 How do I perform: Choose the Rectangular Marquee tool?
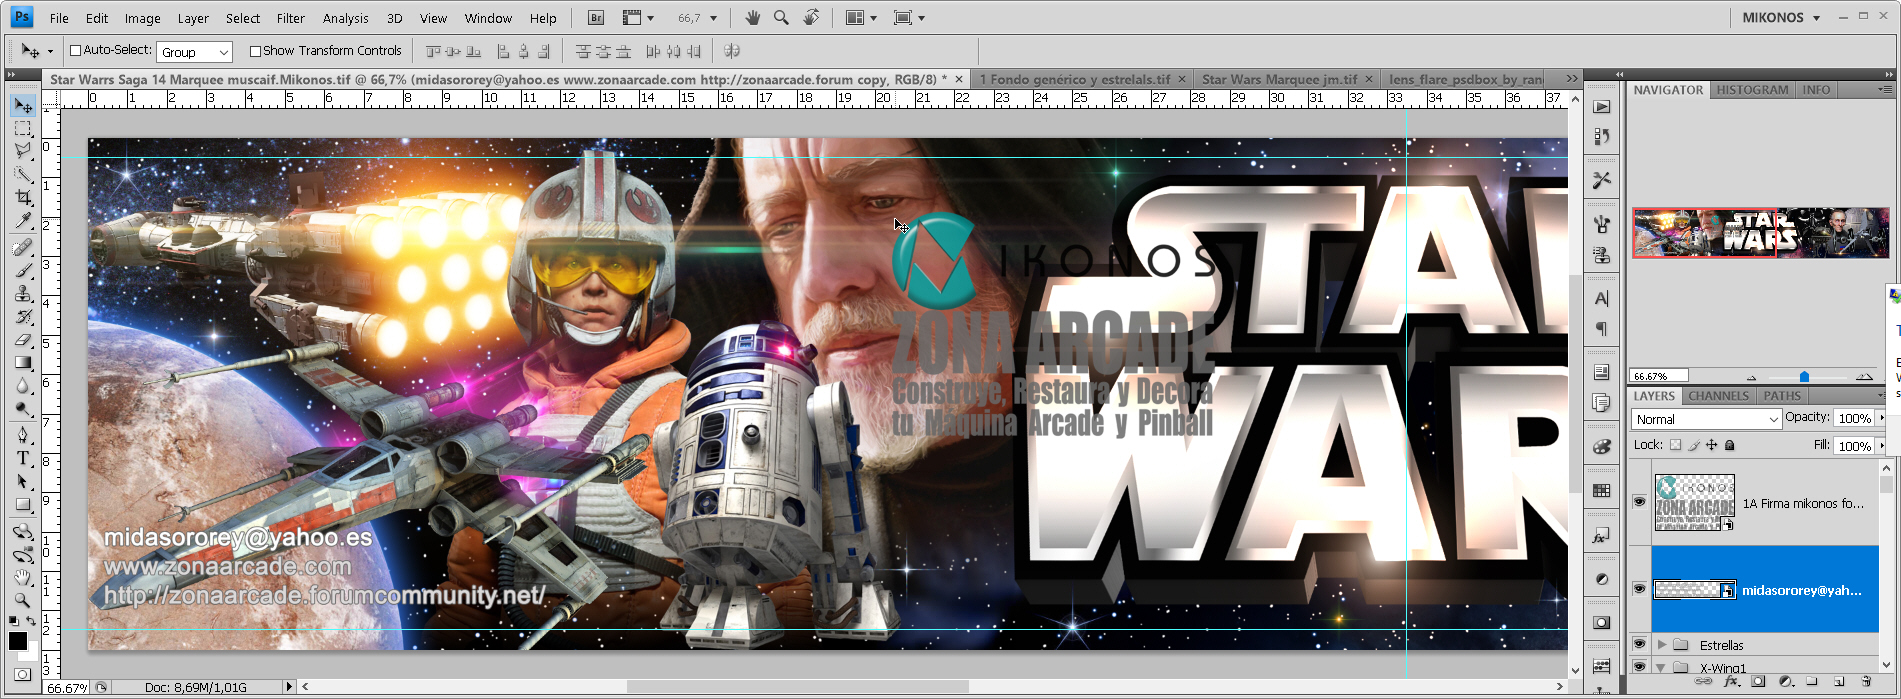pyautogui.click(x=22, y=128)
